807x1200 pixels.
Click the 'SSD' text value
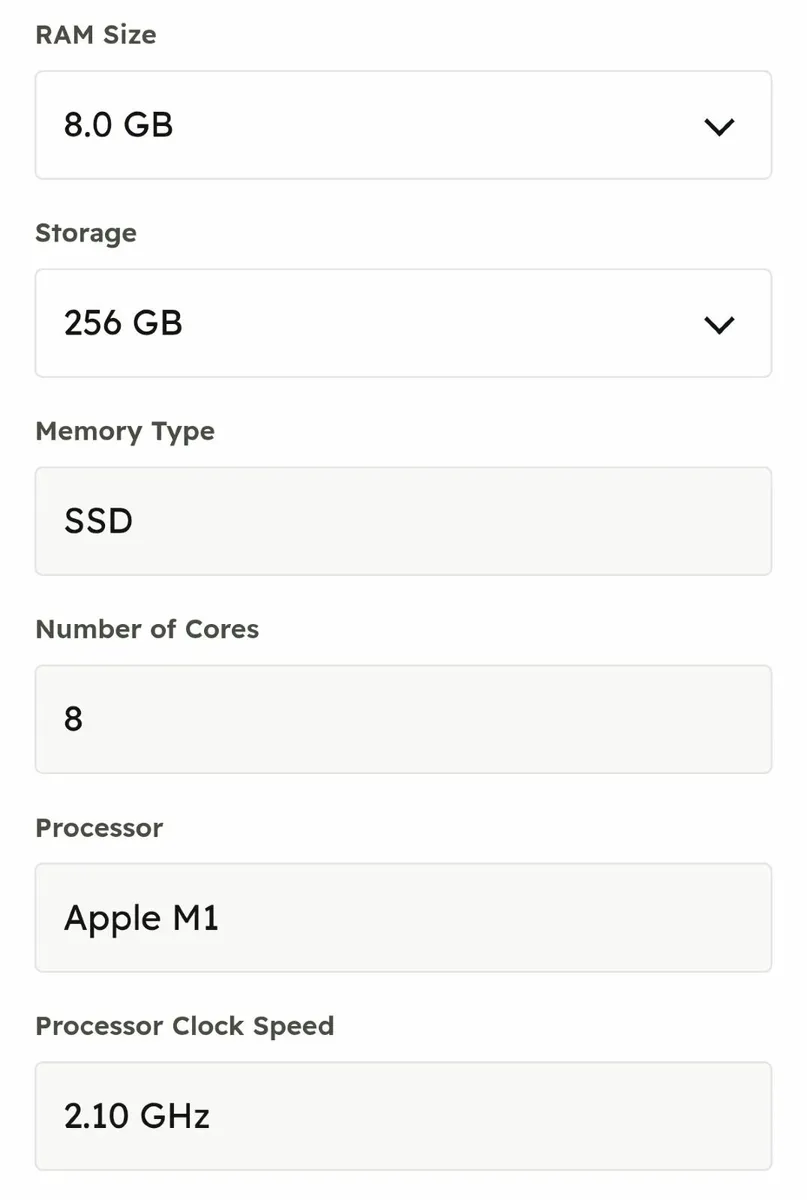98,521
